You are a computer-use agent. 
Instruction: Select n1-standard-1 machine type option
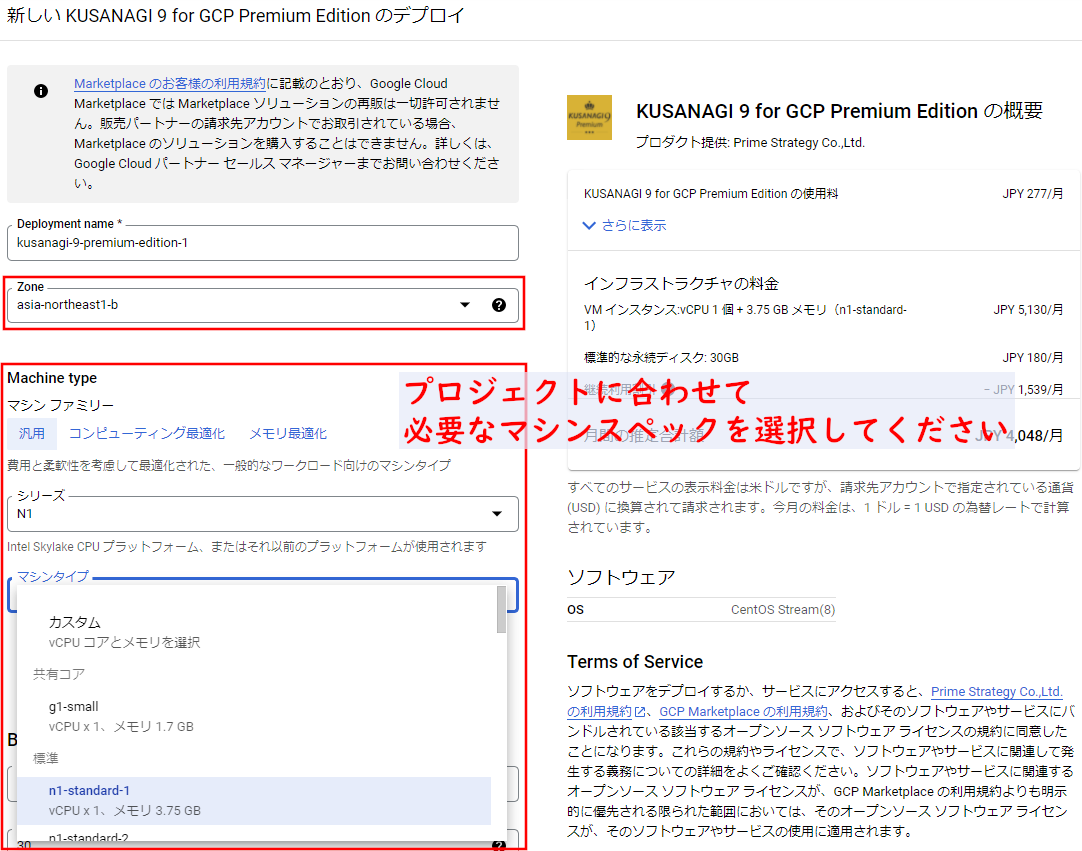(254, 801)
